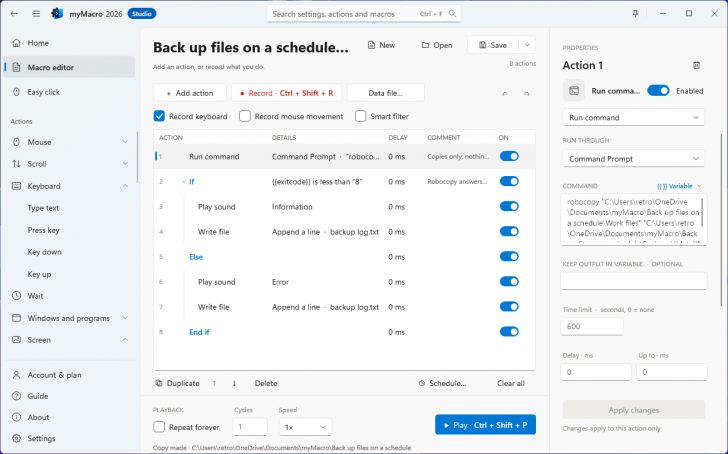Enable Record mouse movement checkbox

[245, 116]
